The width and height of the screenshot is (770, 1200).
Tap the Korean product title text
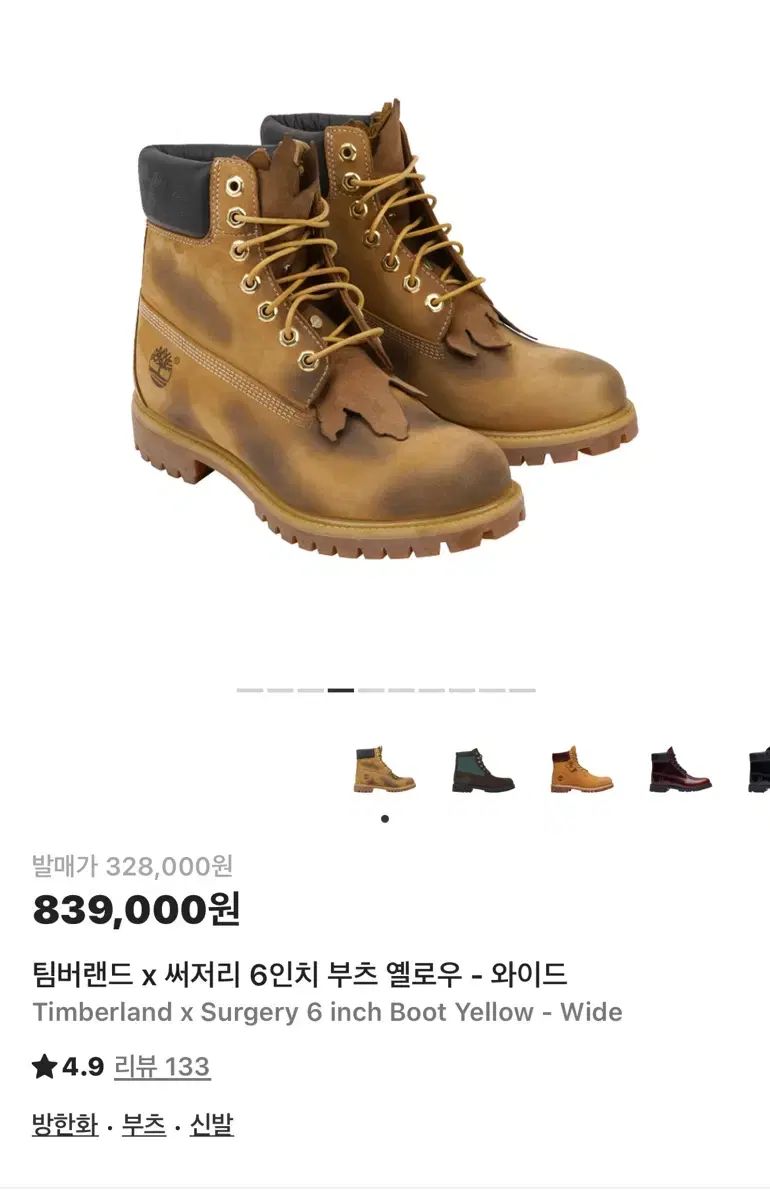tap(300, 973)
